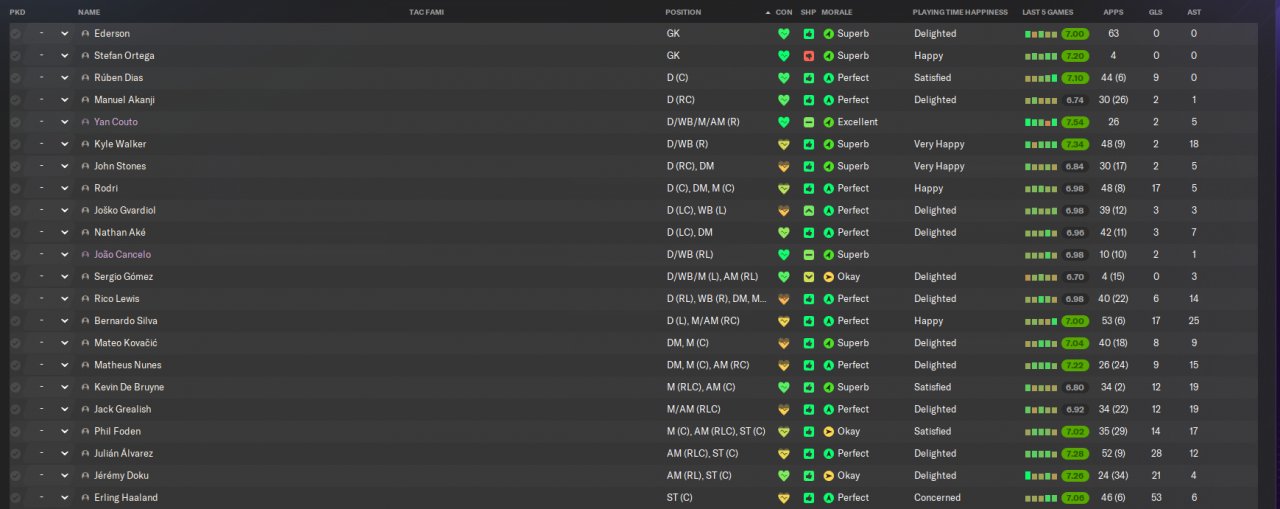
Task: Toggle the picked checkbox for Kevin De Bruyne
Action: (x=15, y=387)
